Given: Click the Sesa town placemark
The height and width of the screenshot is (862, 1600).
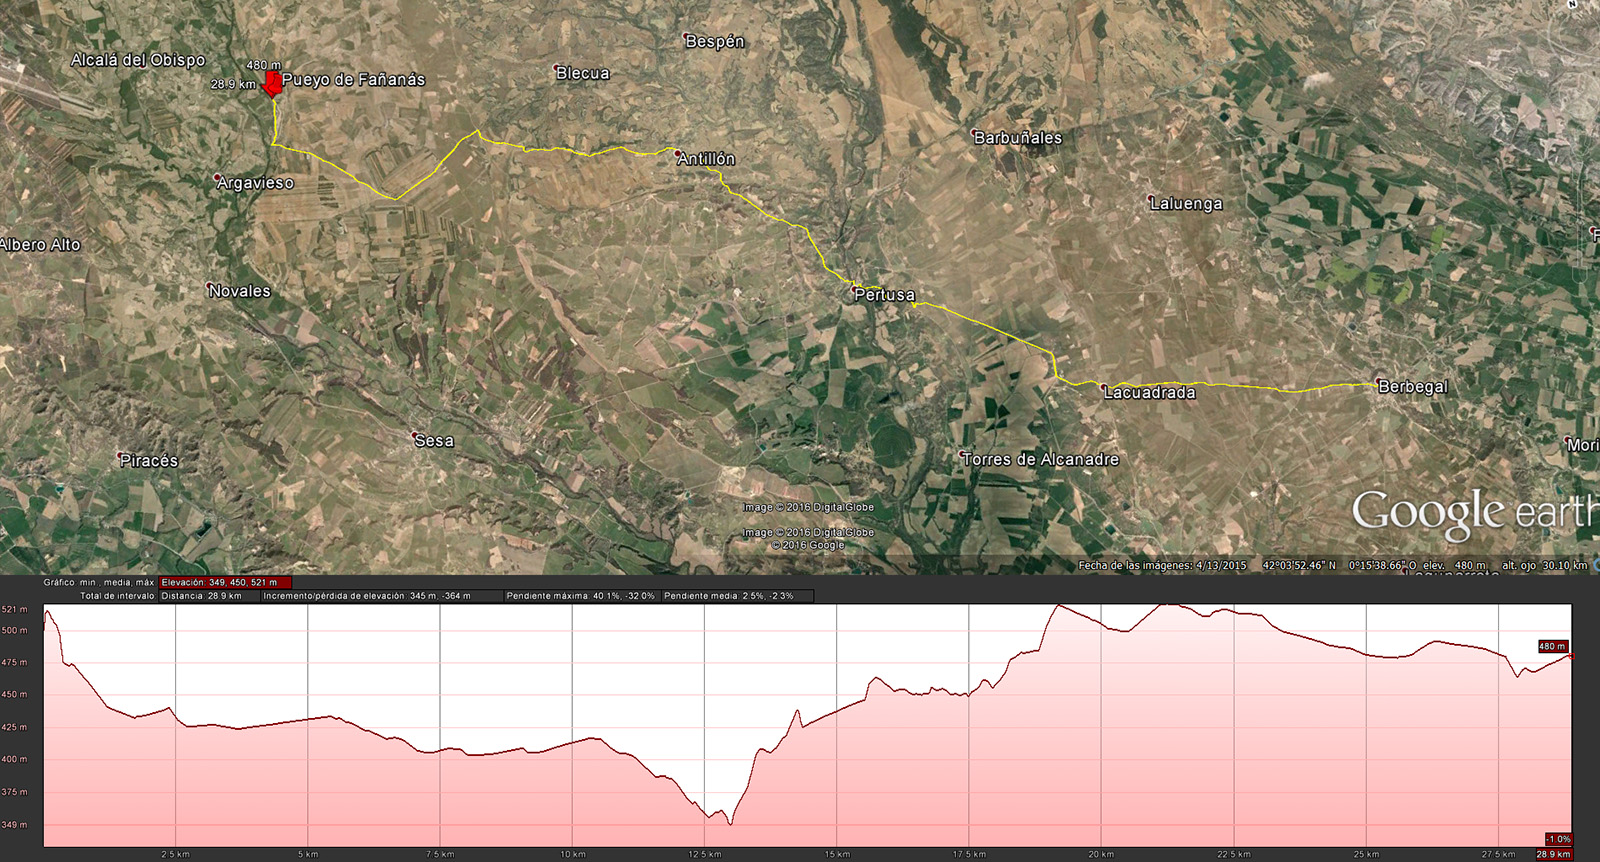Looking at the screenshot, I should click(x=415, y=435).
